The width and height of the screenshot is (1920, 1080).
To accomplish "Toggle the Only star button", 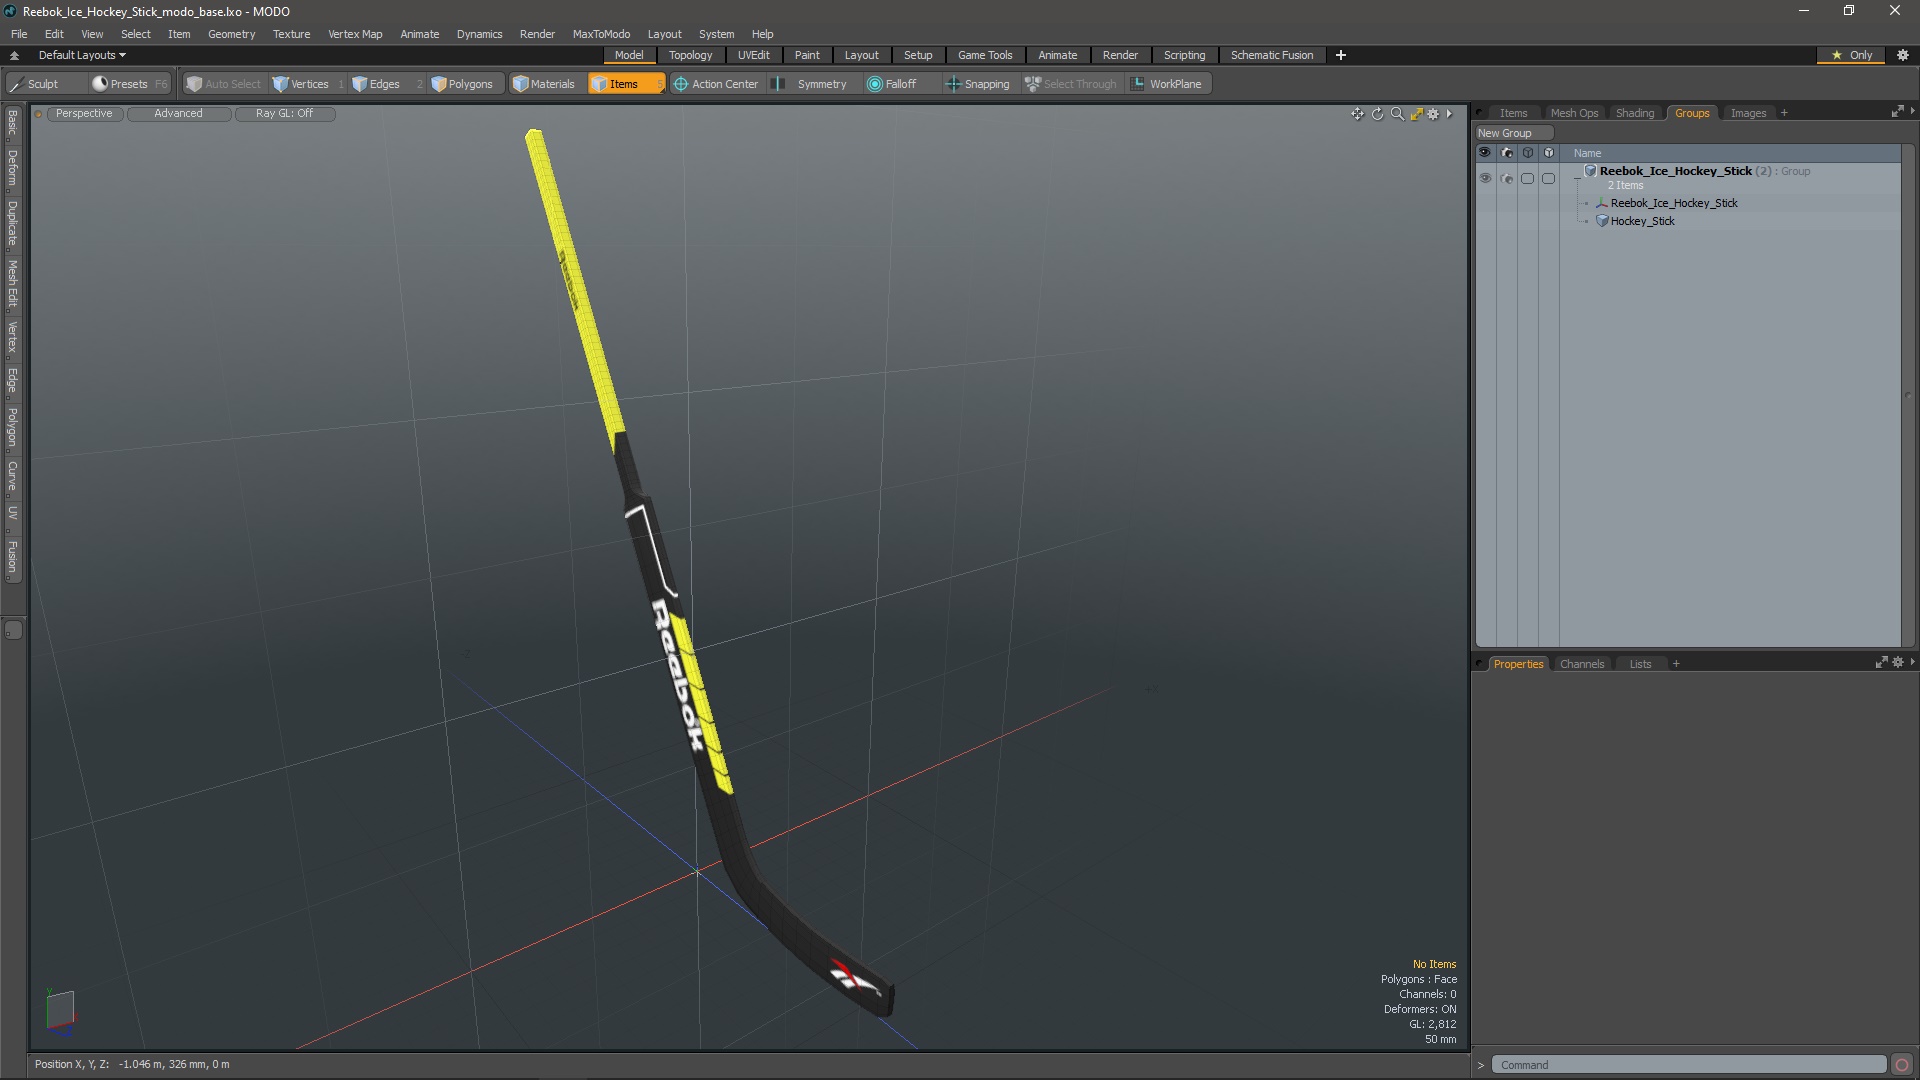I will [x=1852, y=55].
